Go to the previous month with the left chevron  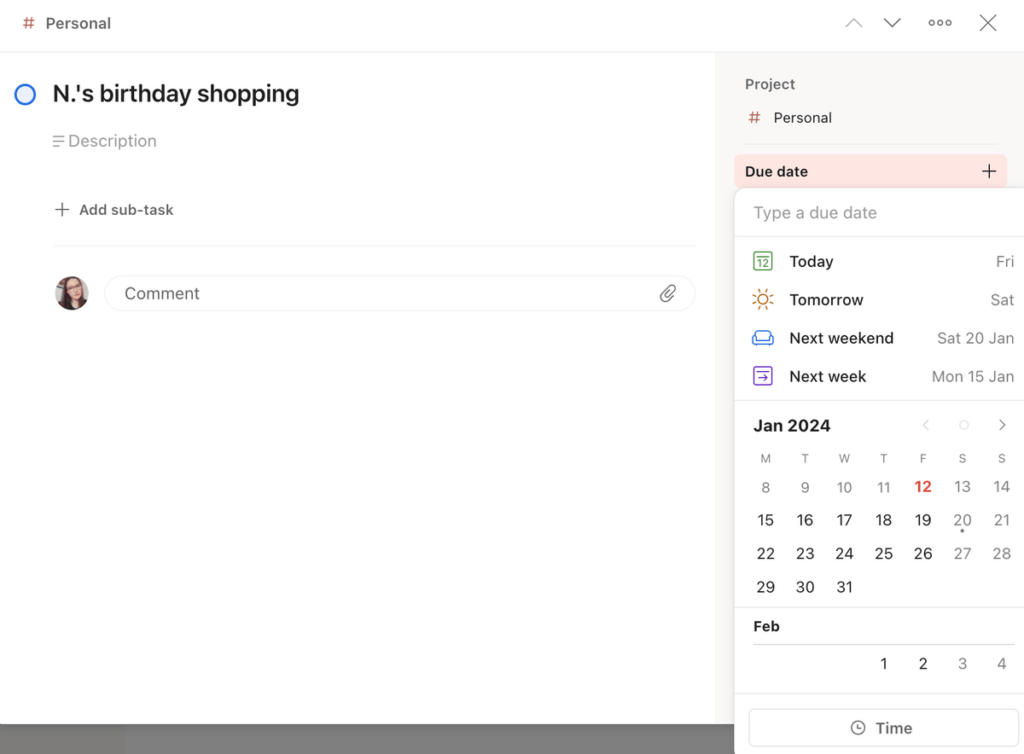926,424
